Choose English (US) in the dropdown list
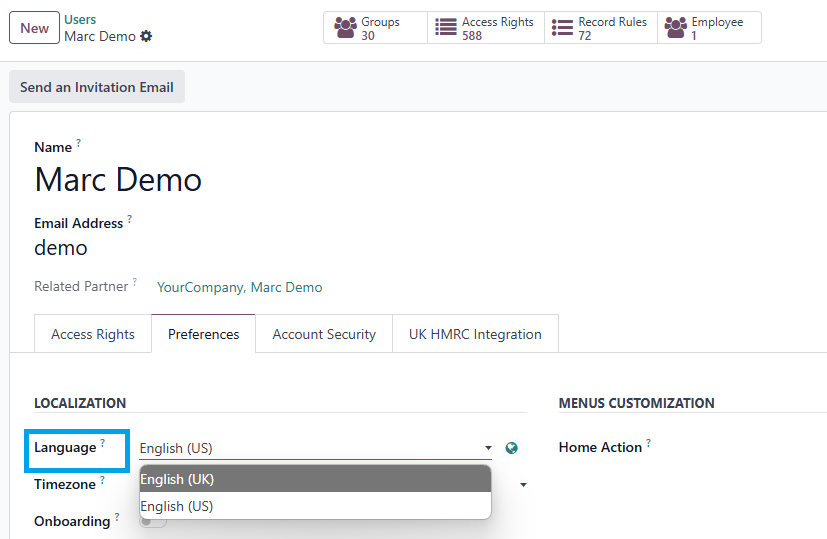Viewport: 827px width, 539px height. [x=315, y=506]
